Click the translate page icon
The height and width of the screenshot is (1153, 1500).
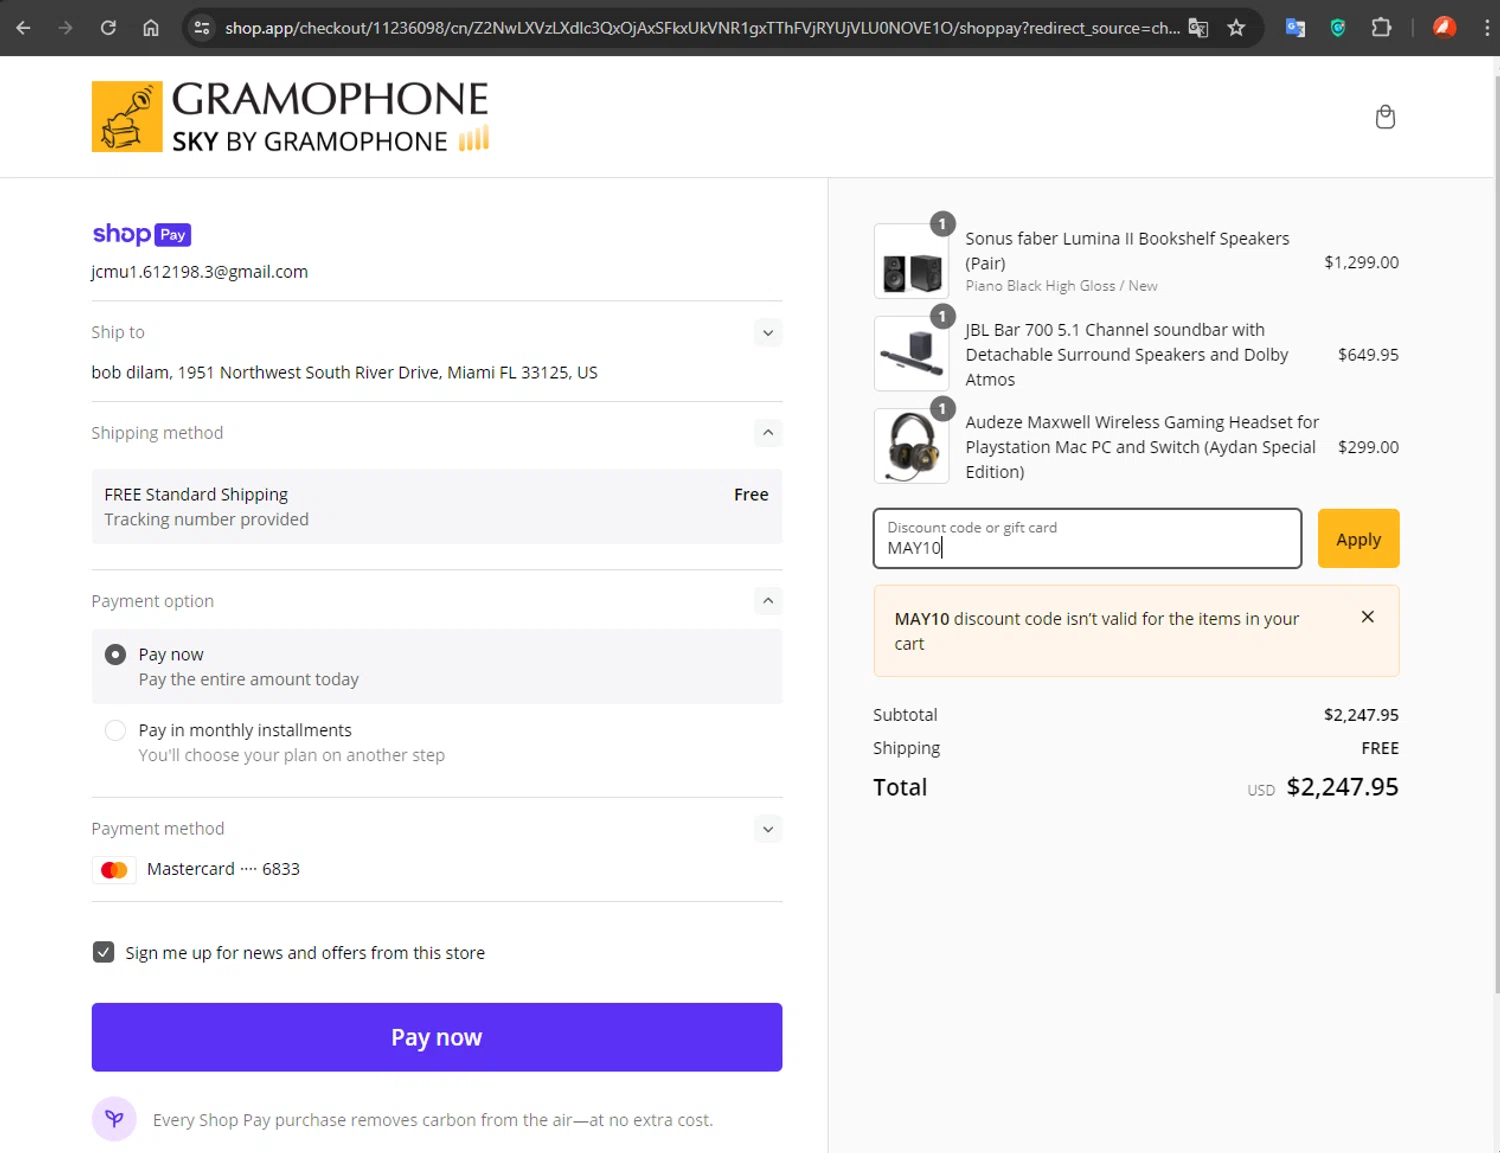pyautogui.click(x=1198, y=28)
